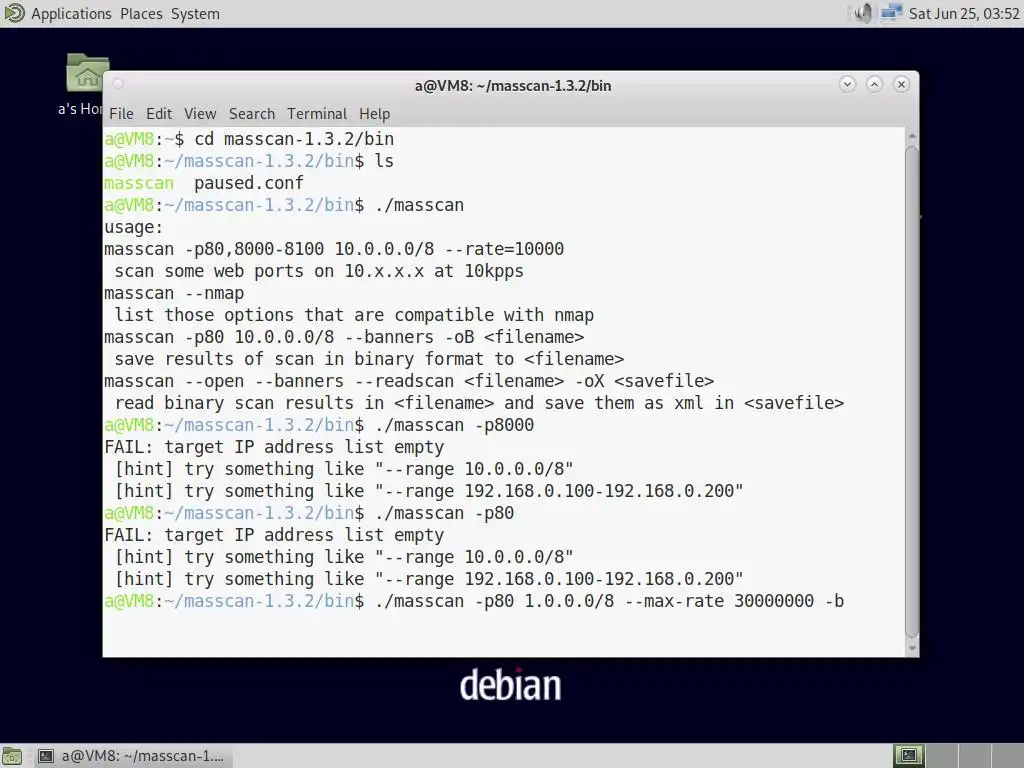The width and height of the screenshot is (1024, 768).
Task: Open the Places menu in top panel
Action: (x=141, y=14)
